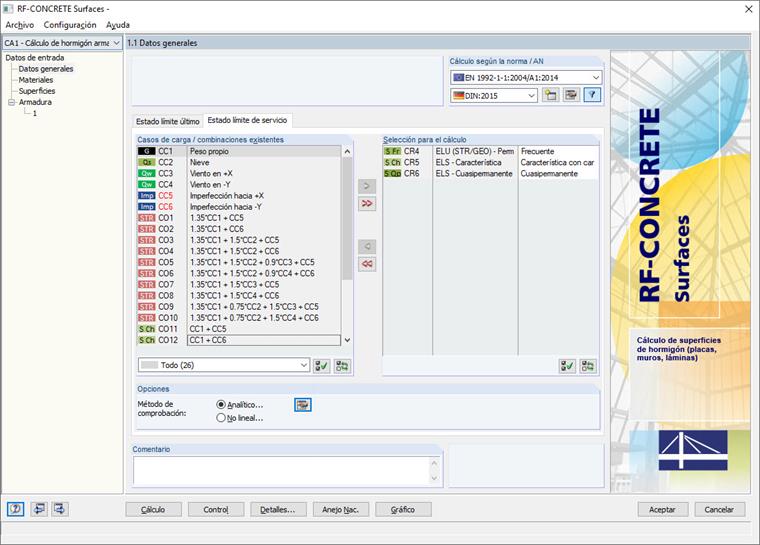Open analytical method settings icon
The height and width of the screenshot is (545, 760).
point(303,404)
